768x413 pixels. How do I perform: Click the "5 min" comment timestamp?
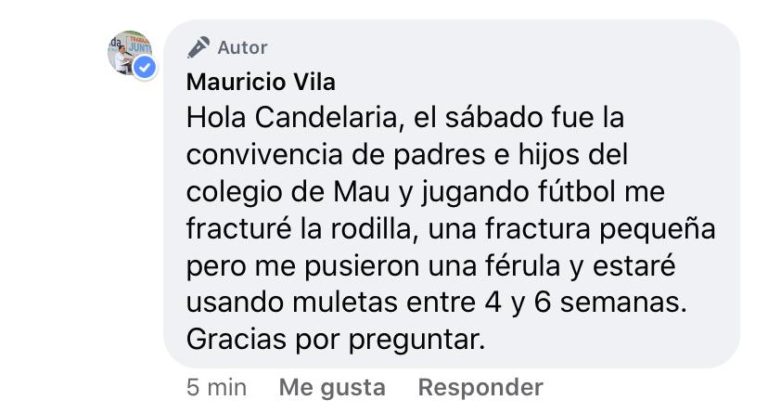click(x=216, y=387)
